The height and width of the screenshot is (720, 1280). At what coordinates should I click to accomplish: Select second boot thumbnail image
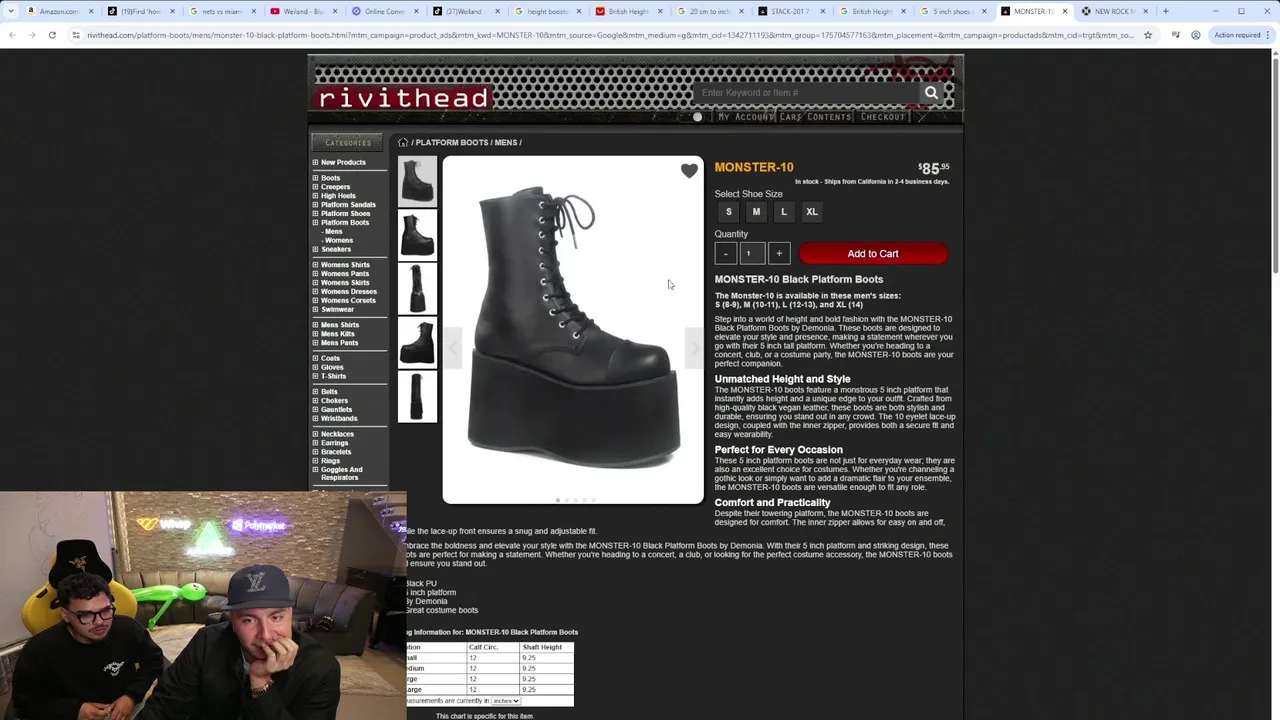click(x=417, y=235)
